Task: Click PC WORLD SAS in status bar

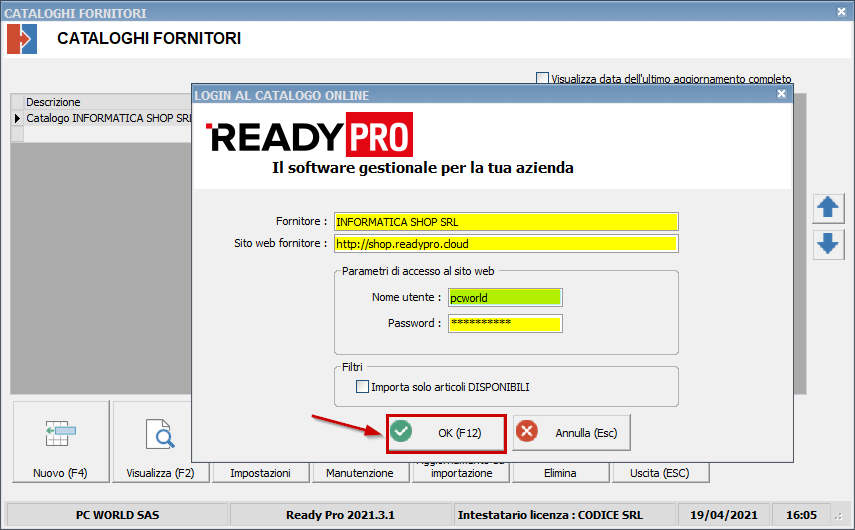Action: [117, 515]
